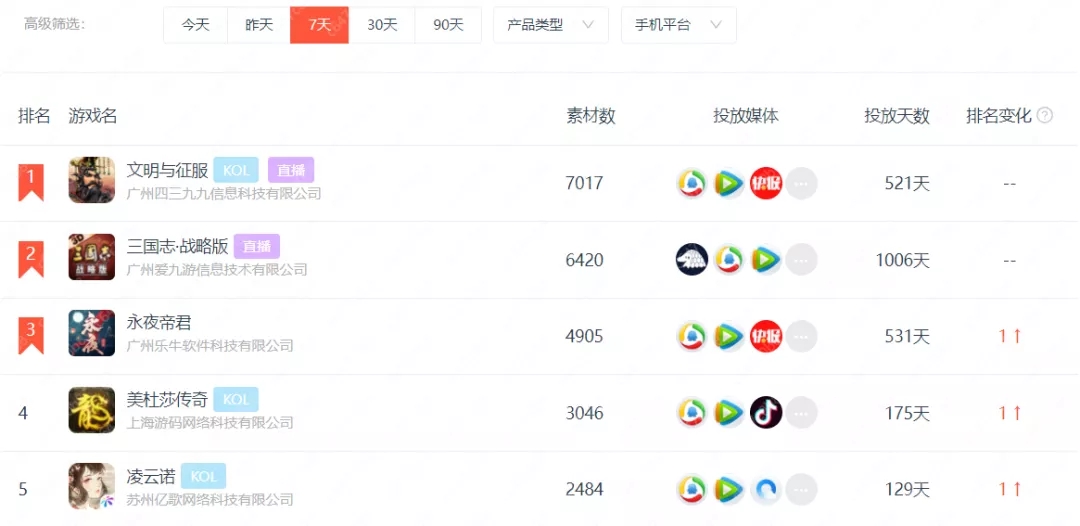The image size is (1080, 526).
Task: Expand more media icon in 凌云诺 row
Action: pyautogui.click(x=802, y=490)
